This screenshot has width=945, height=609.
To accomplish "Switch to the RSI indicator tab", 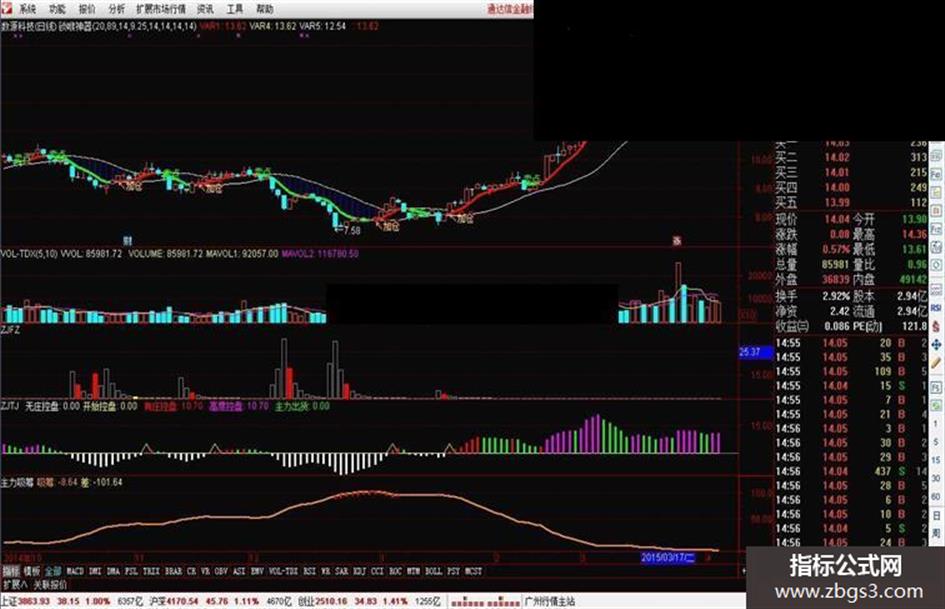I will pyautogui.click(x=309, y=571).
